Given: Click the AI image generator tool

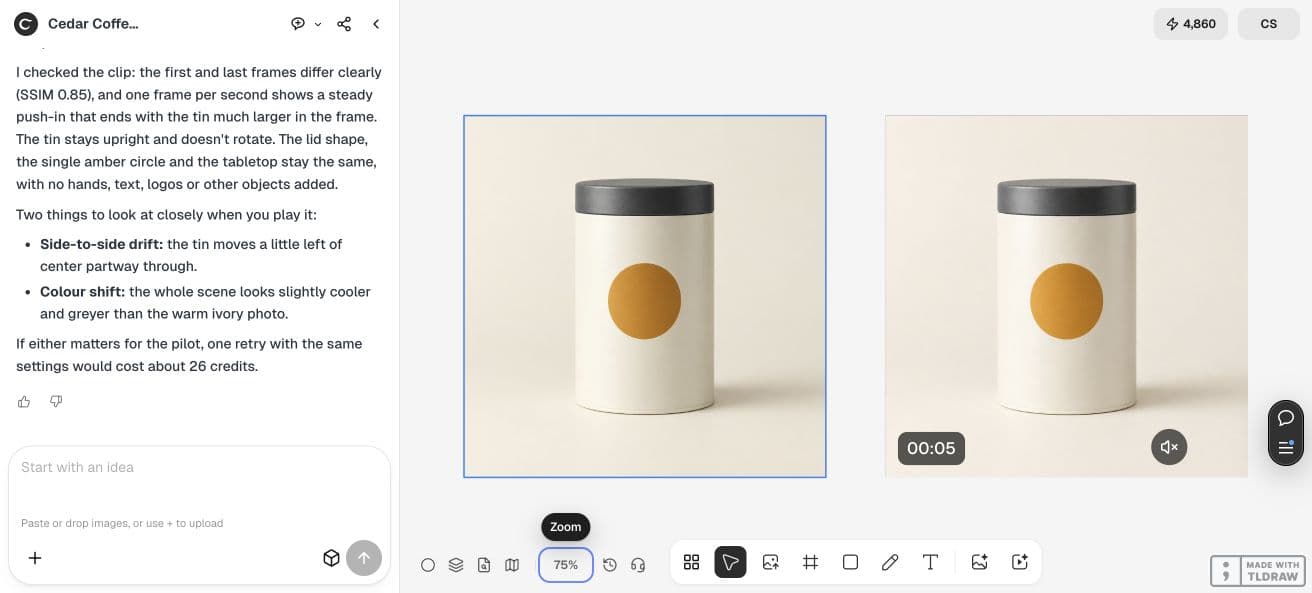Looking at the screenshot, I should (980, 562).
